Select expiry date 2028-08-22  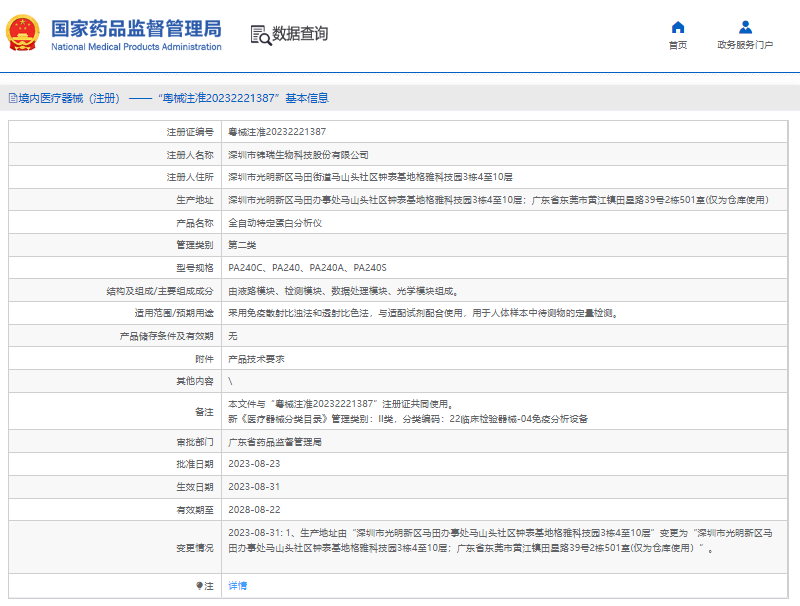(254, 510)
